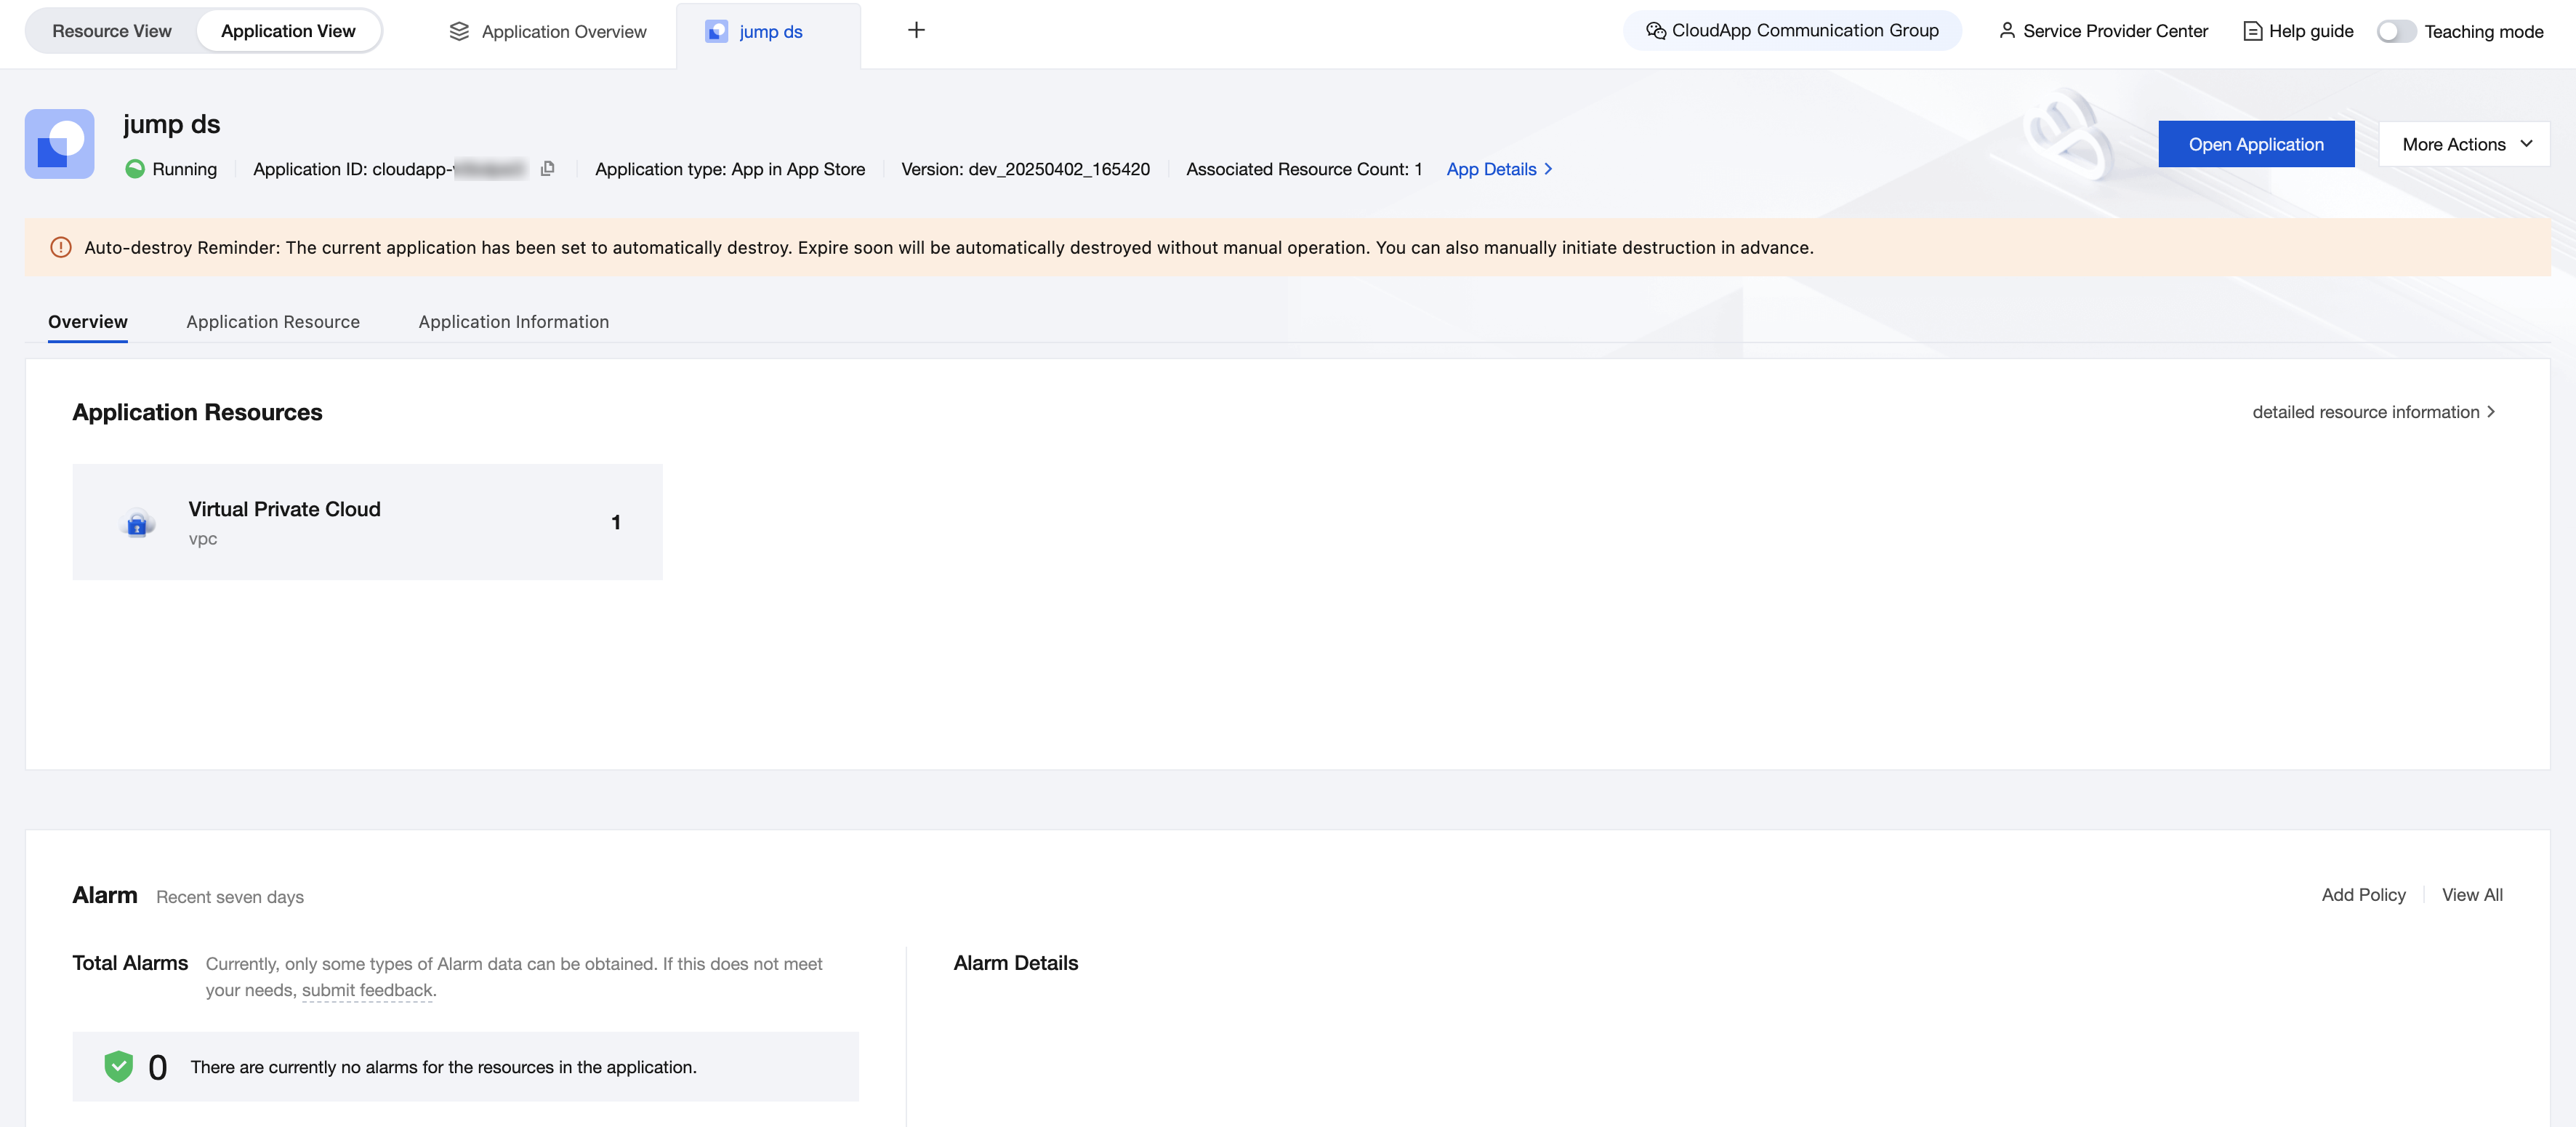
Task: Expand the More Actions dropdown
Action: pos(2465,144)
